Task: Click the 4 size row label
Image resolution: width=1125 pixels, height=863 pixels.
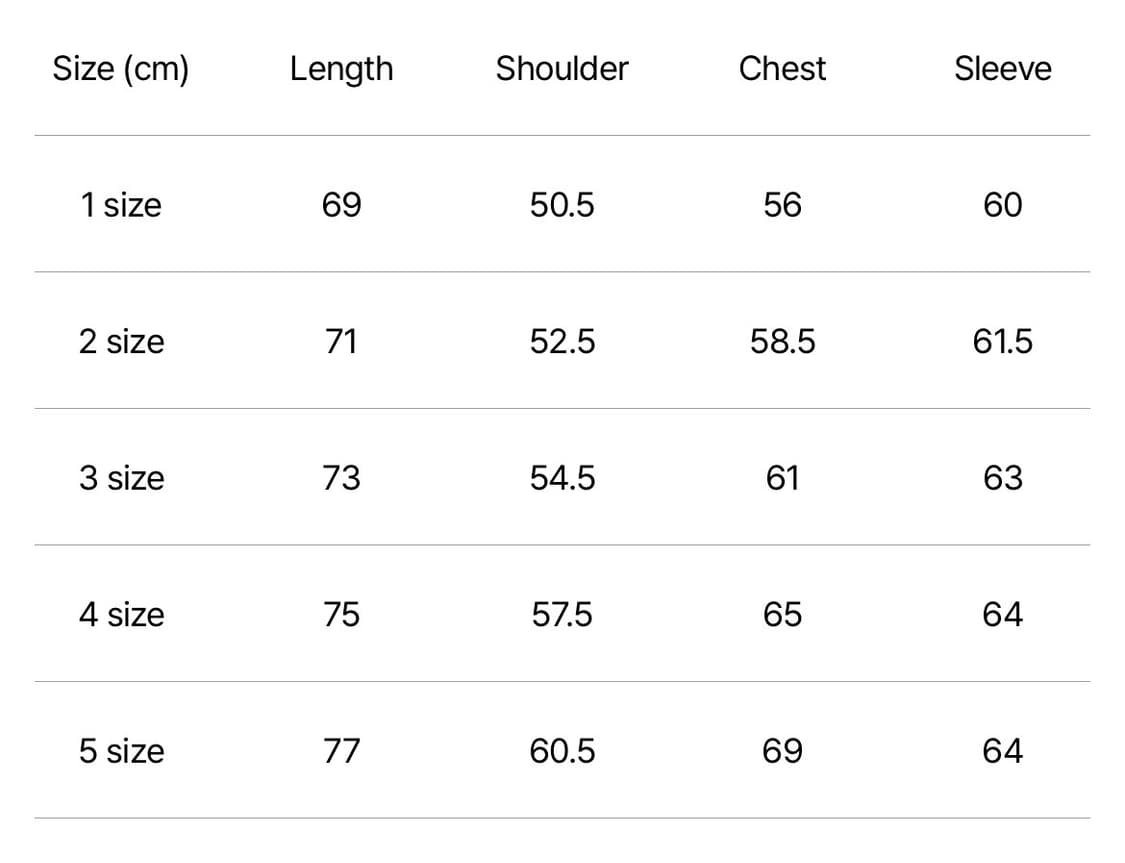Action: point(121,614)
